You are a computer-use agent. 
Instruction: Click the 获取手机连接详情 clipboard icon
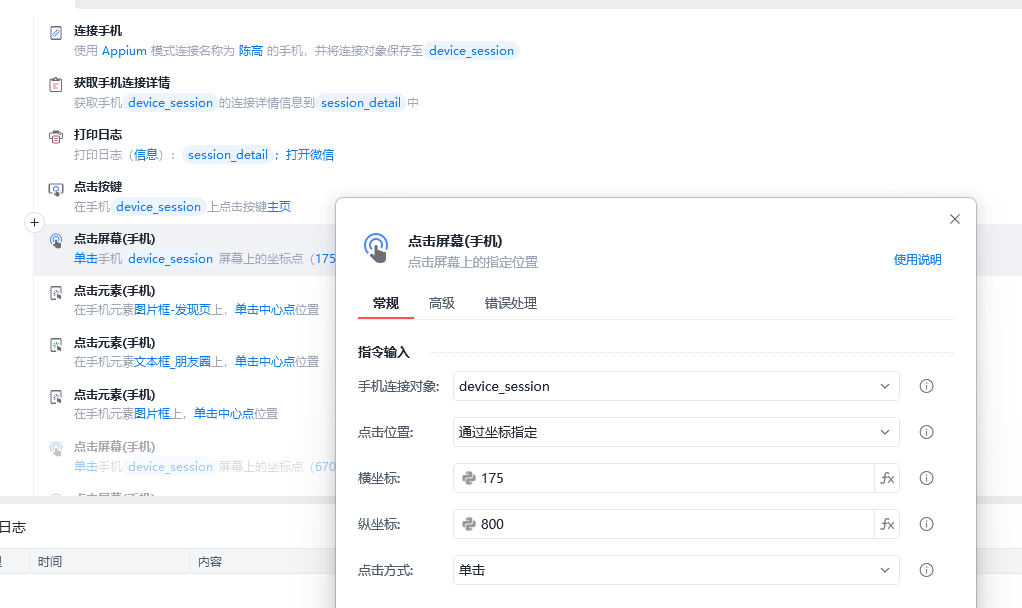click(x=56, y=85)
